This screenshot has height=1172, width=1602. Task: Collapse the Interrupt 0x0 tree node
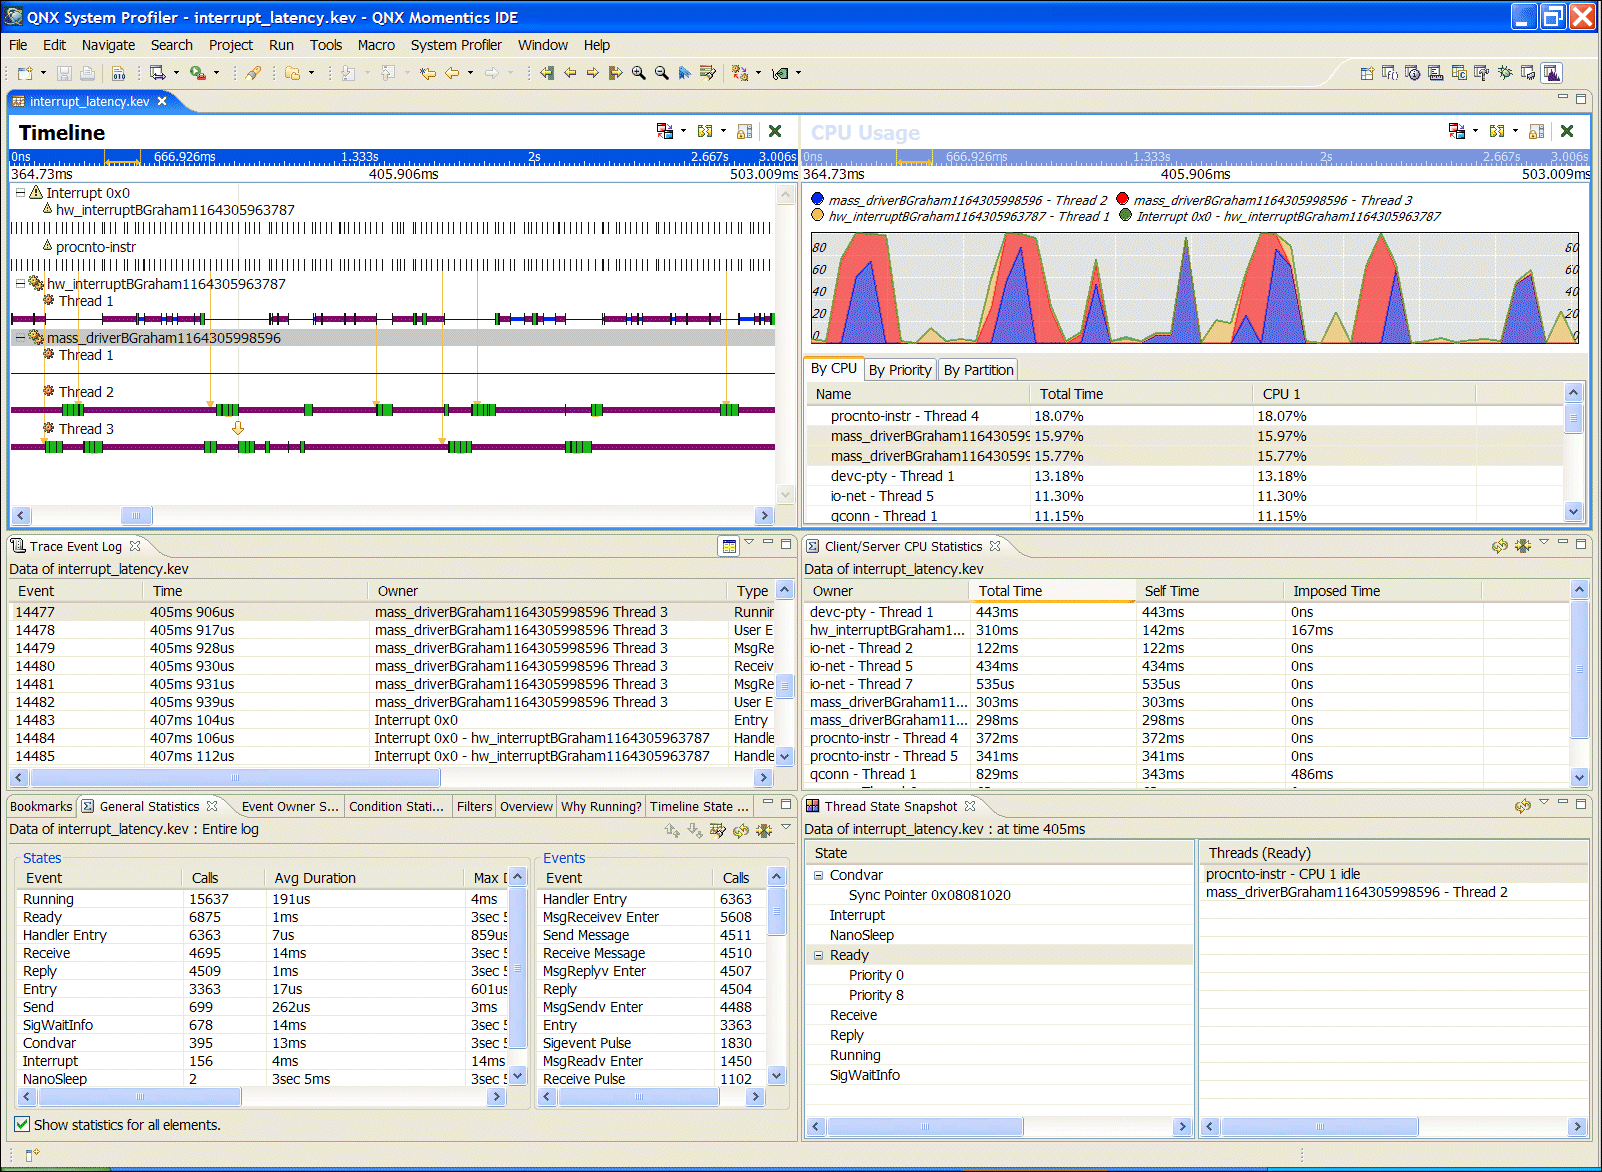[21, 192]
